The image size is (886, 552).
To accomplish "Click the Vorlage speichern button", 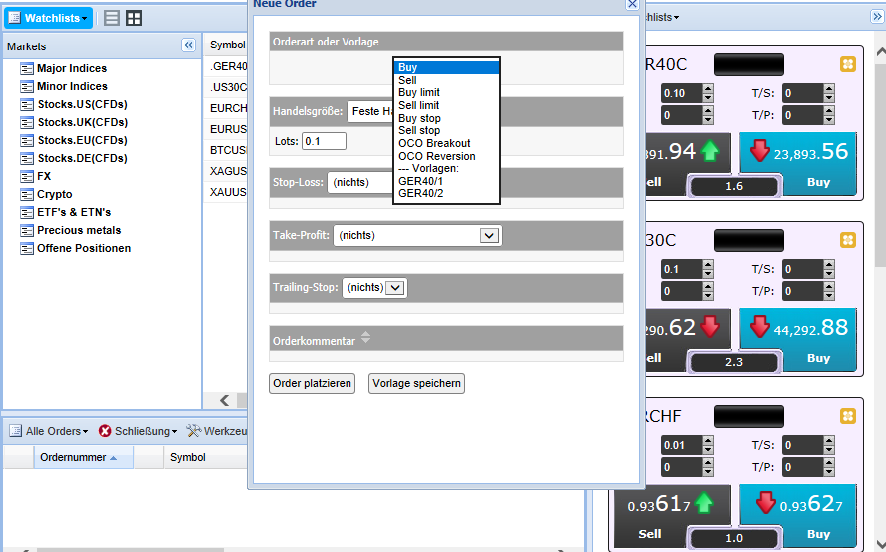I will (x=416, y=384).
